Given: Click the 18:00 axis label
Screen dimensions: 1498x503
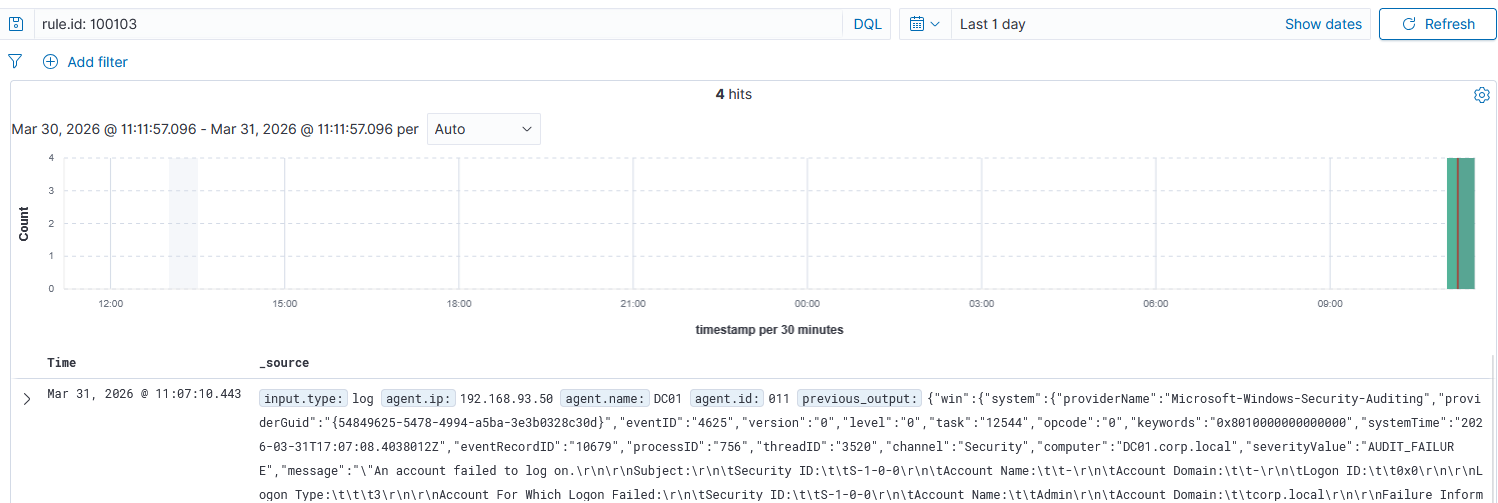Looking at the screenshot, I should (459, 303).
